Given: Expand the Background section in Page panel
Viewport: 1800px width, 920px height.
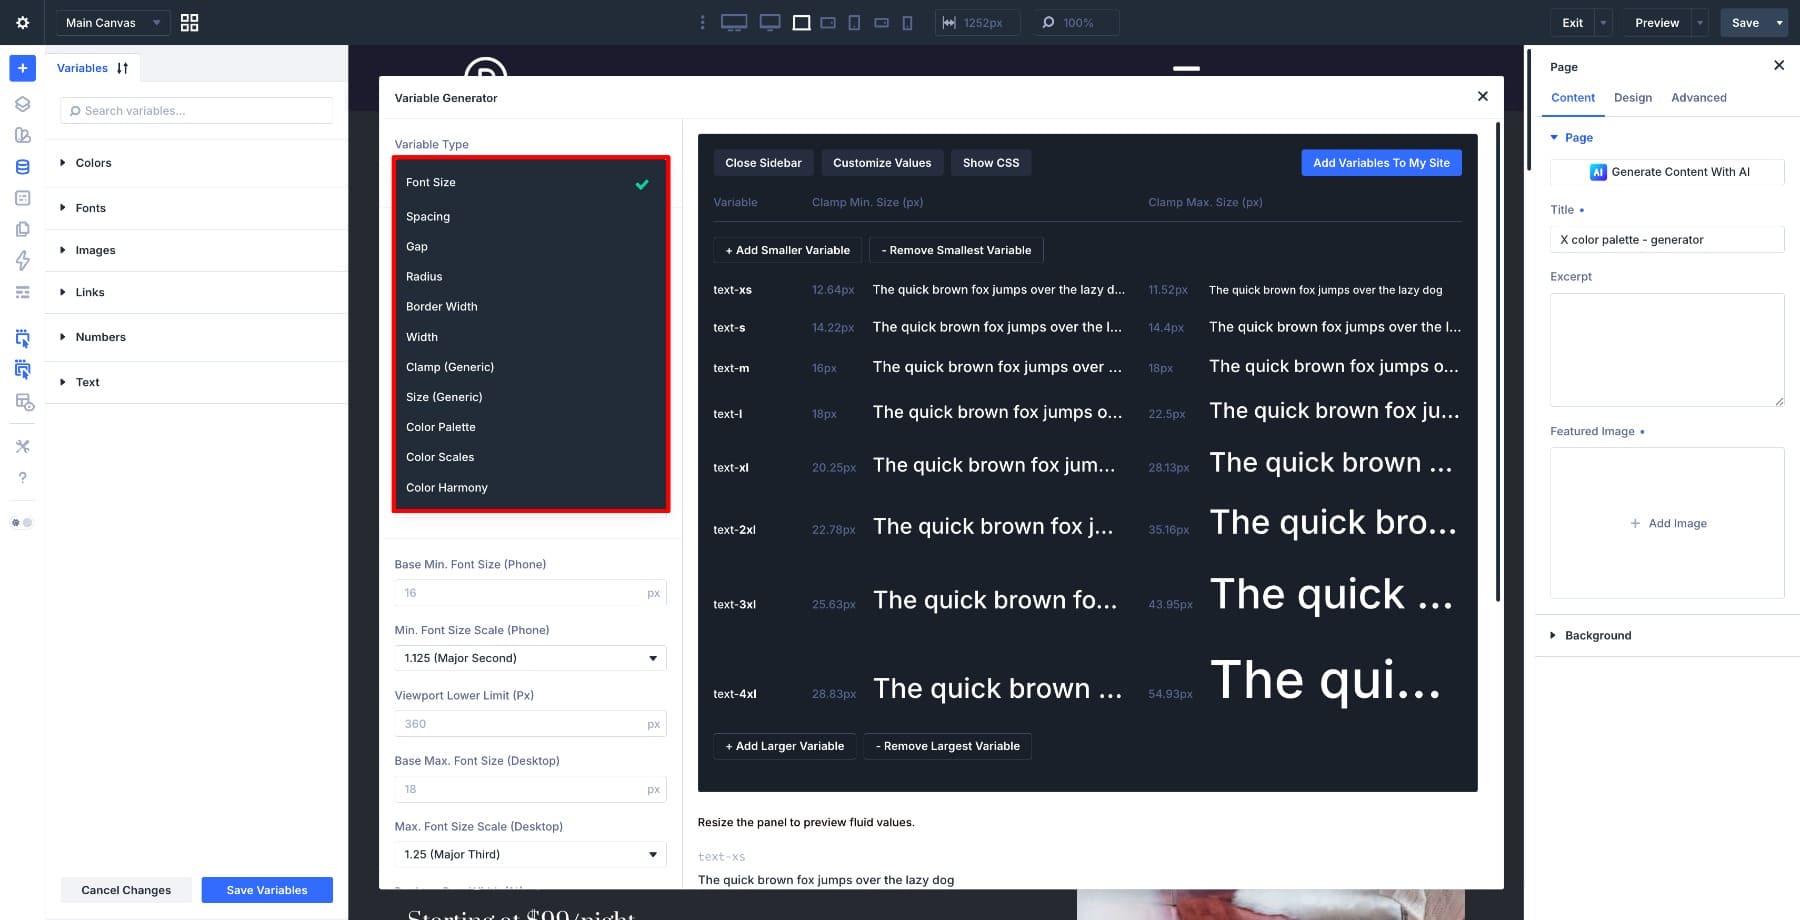Looking at the screenshot, I should 1667,635.
